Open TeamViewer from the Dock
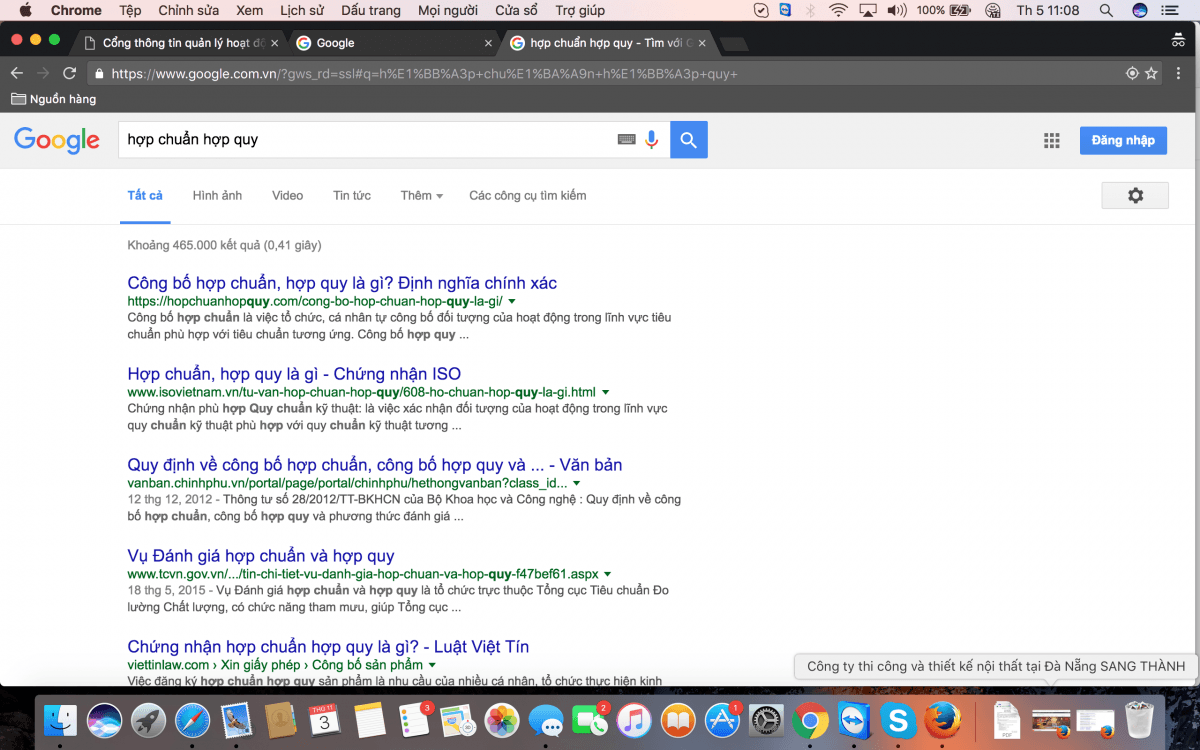This screenshot has height=750, width=1200. click(854, 720)
